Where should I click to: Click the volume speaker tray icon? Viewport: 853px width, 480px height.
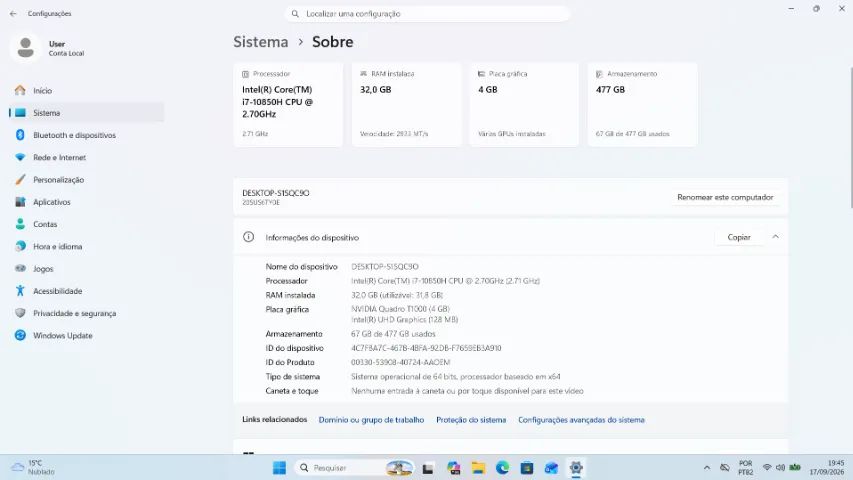point(780,467)
